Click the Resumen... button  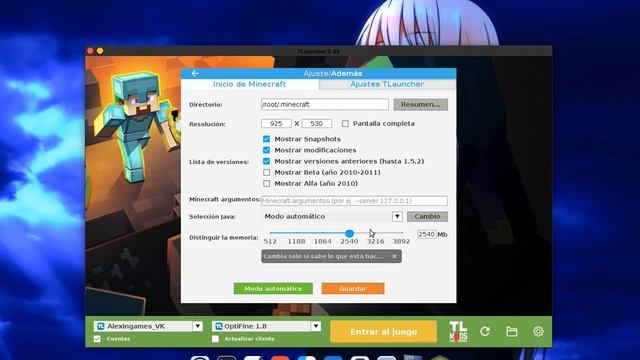(420, 104)
